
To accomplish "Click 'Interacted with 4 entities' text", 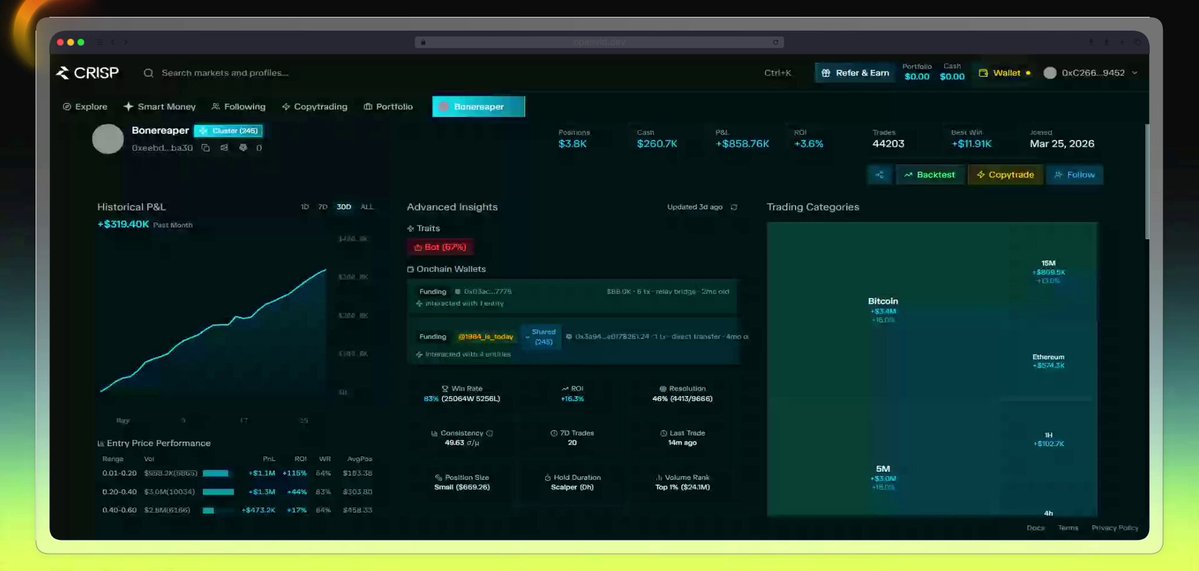I will point(467,355).
